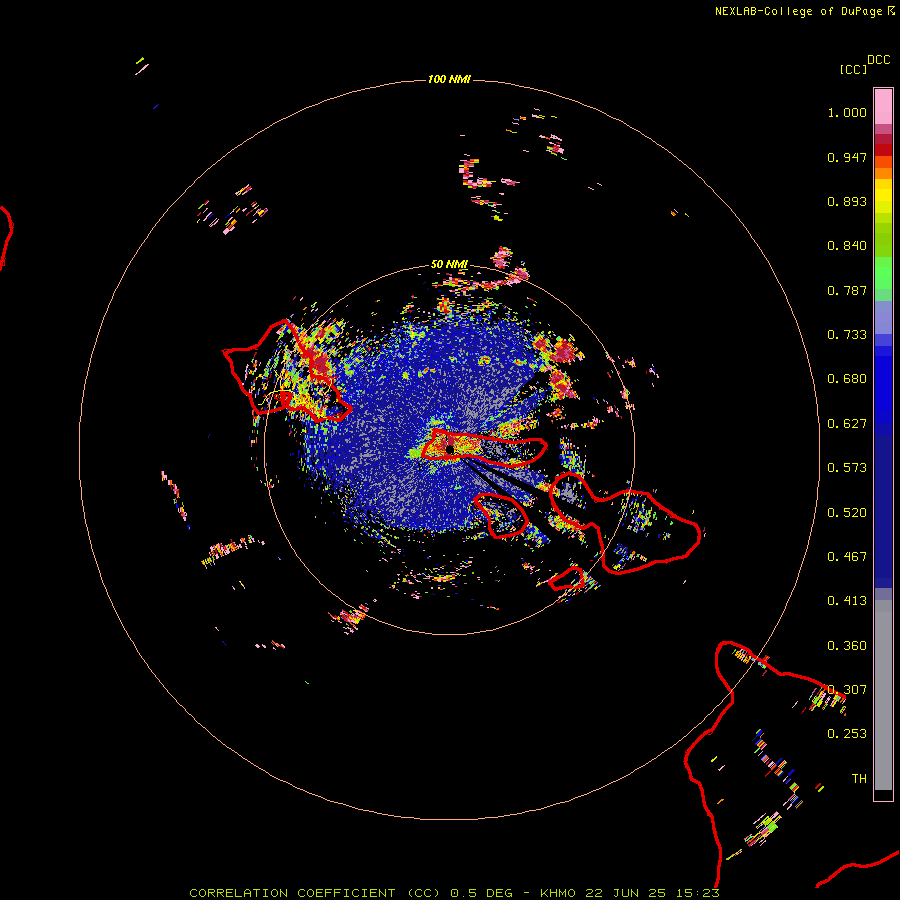Select the 0.413 scale value
The image size is (900, 900).
coord(847,601)
